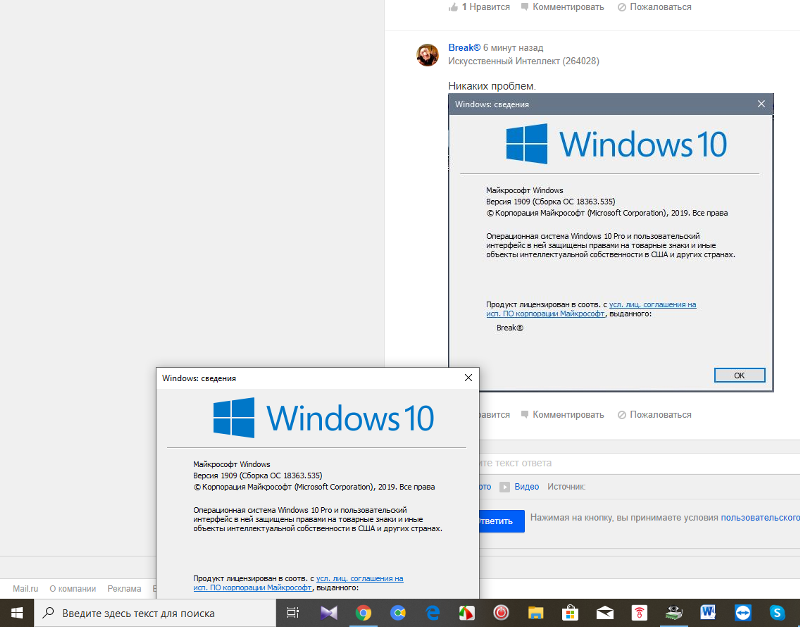
Task: Click 'Искусственный Интеллект (264028)' rank text
Action: coord(523,61)
